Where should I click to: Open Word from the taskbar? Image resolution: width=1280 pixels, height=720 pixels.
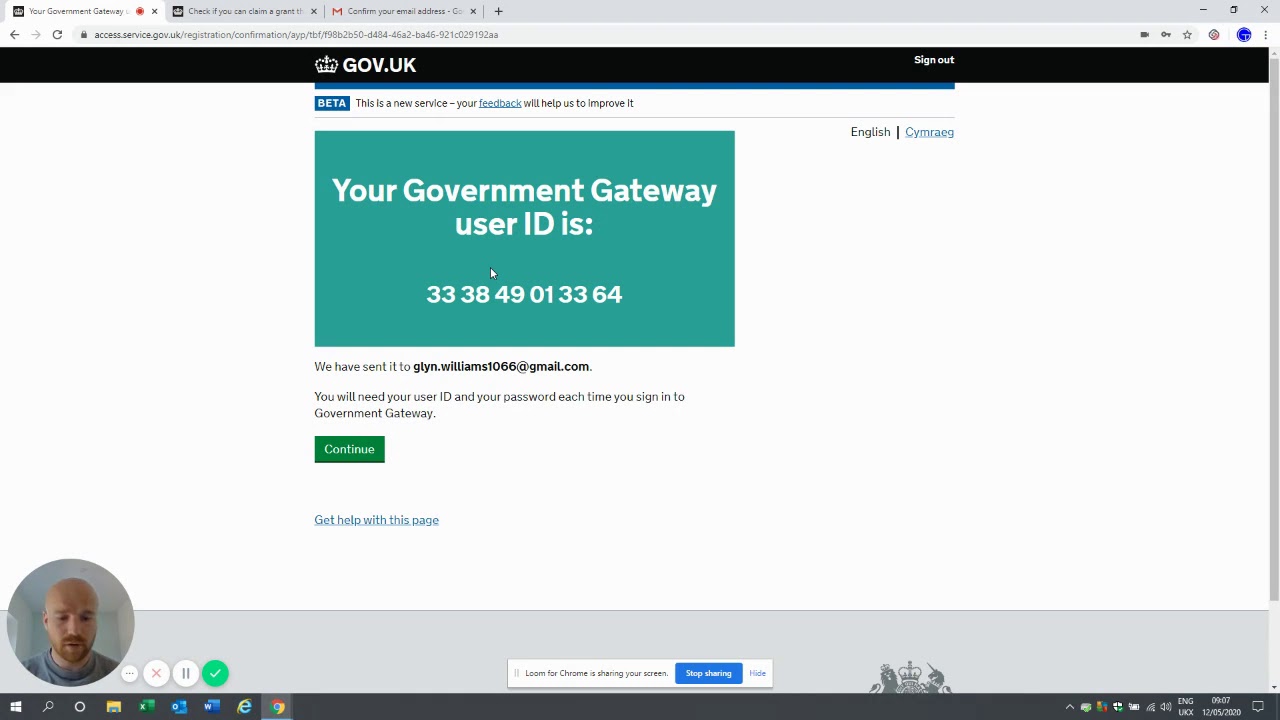pos(211,707)
